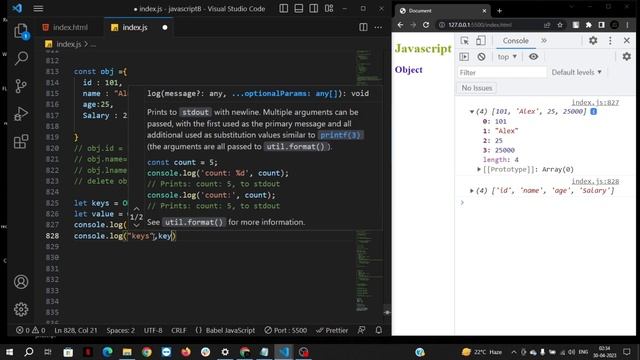Split the editor to the right
This screenshot has width=640, height=360.
click(363, 27)
